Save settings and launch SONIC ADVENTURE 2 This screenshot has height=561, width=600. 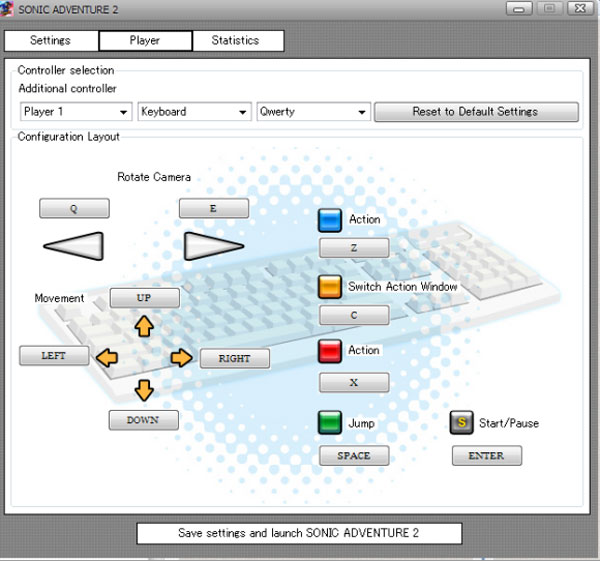(x=299, y=533)
